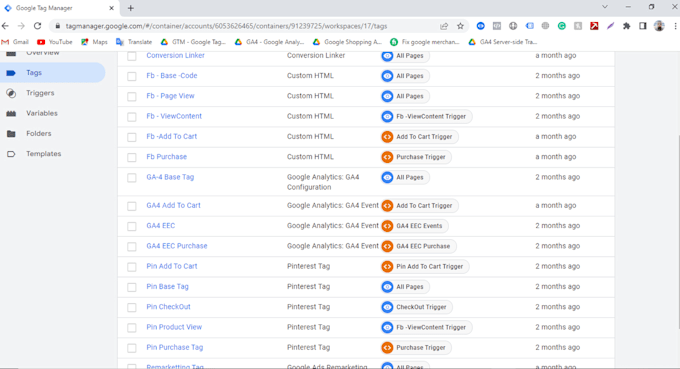The height and width of the screenshot is (369, 680).
Task: Open the Chrome profile avatar
Action: point(659,26)
